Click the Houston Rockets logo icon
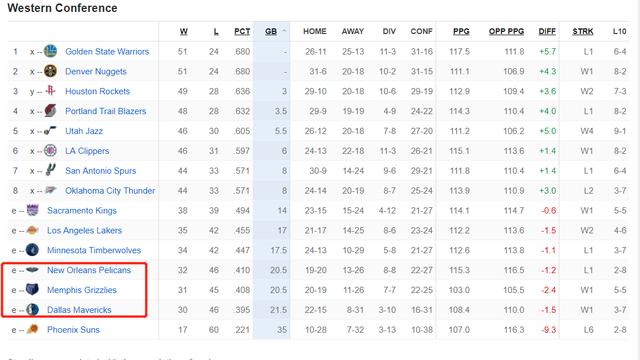This screenshot has width=640, height=360. pos(50,91)
